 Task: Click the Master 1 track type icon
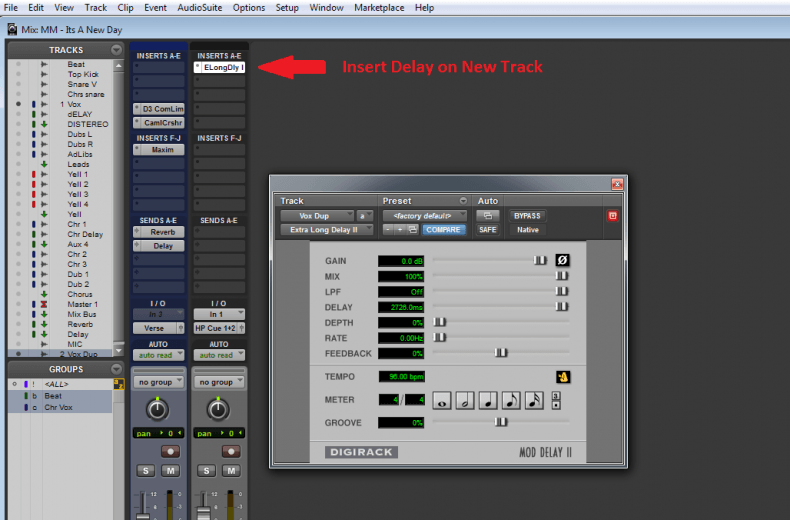44,304
